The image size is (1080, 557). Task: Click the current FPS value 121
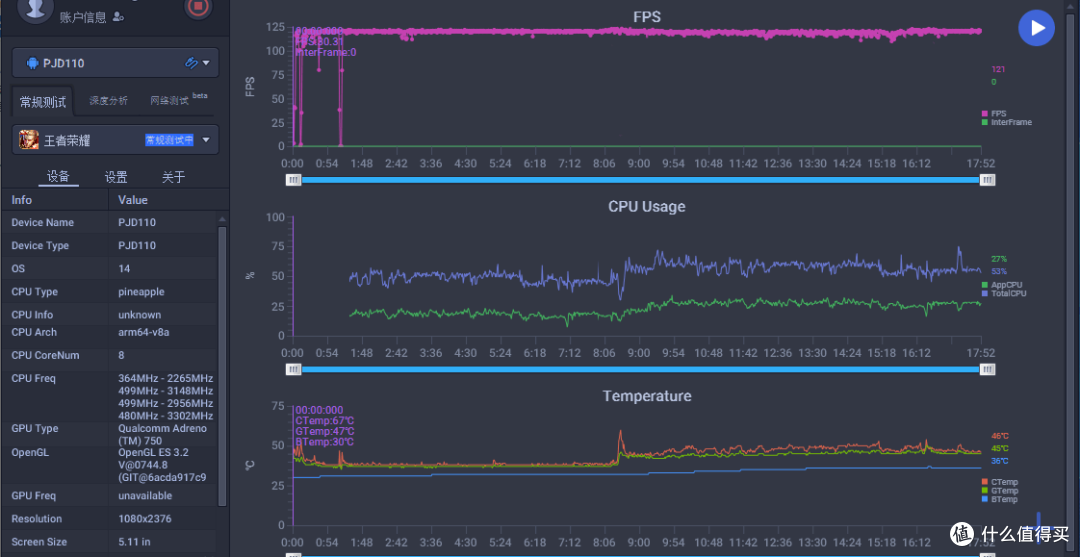(x=998, y=69)
